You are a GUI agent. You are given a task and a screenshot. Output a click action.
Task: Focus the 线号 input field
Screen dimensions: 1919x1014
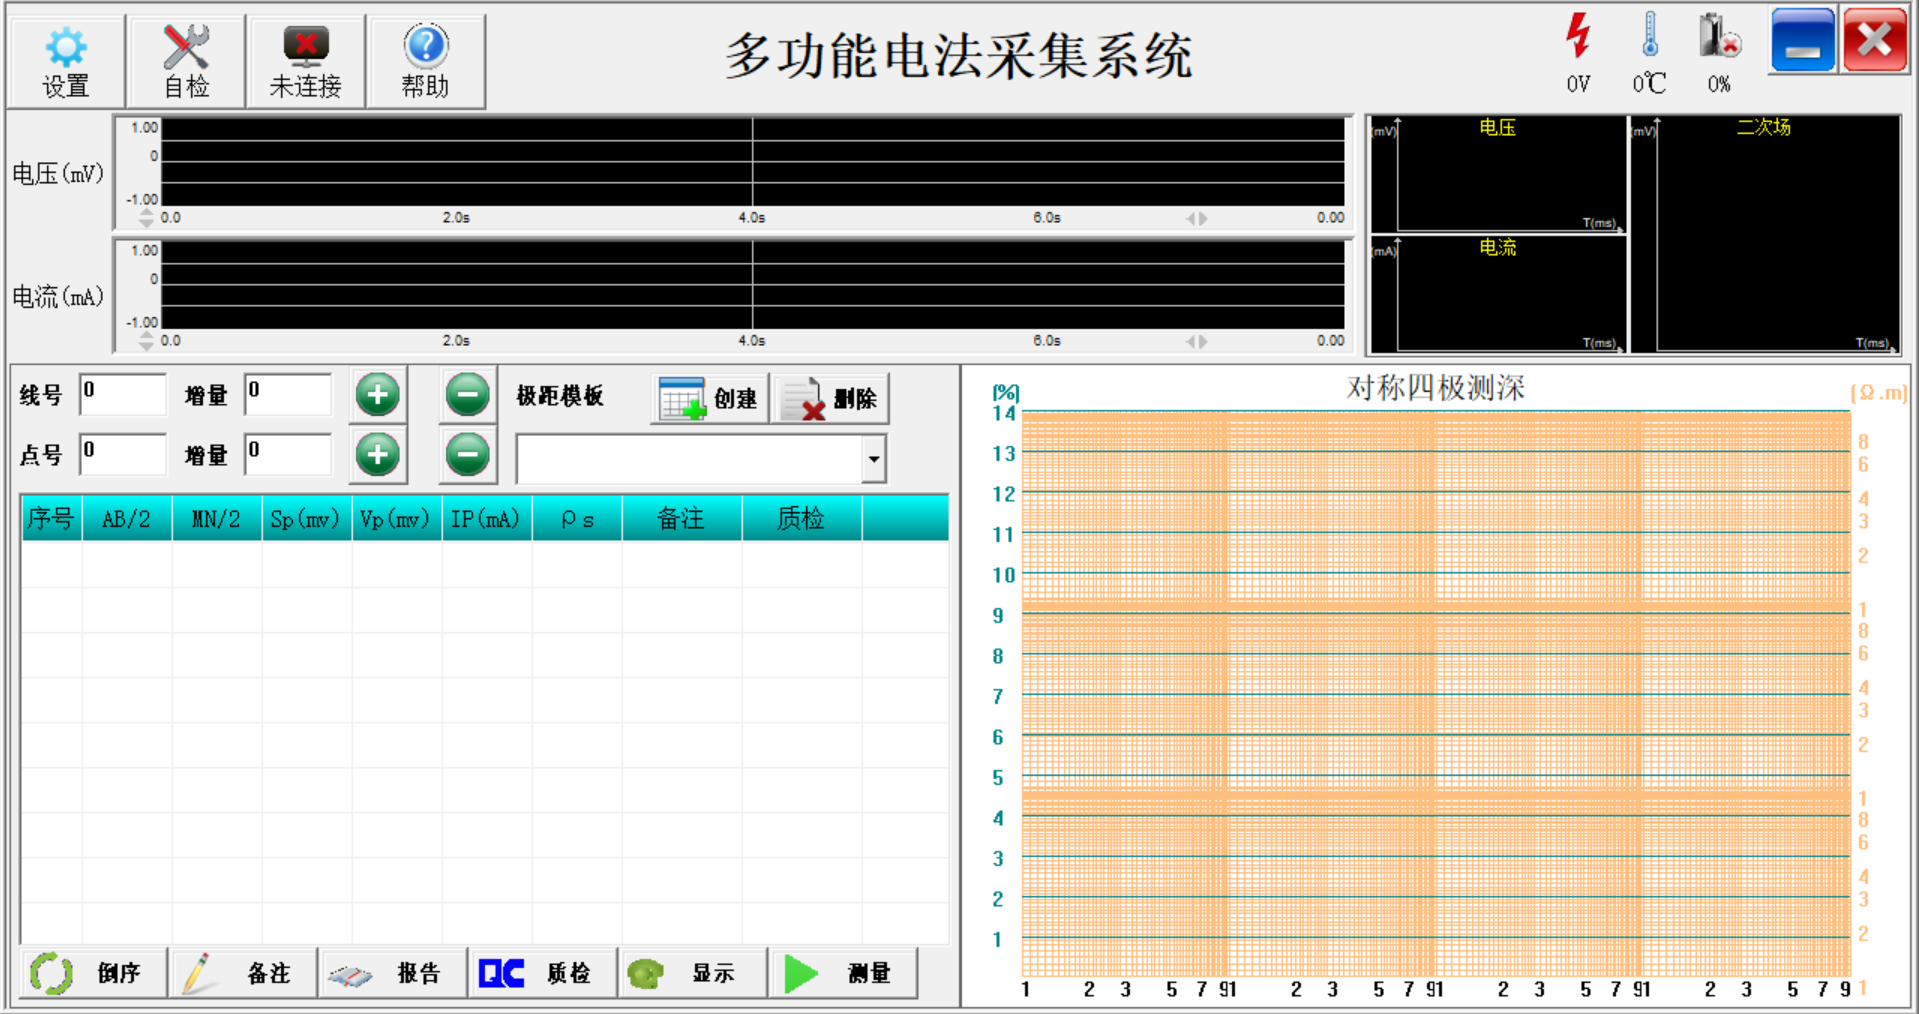[123, 394]
